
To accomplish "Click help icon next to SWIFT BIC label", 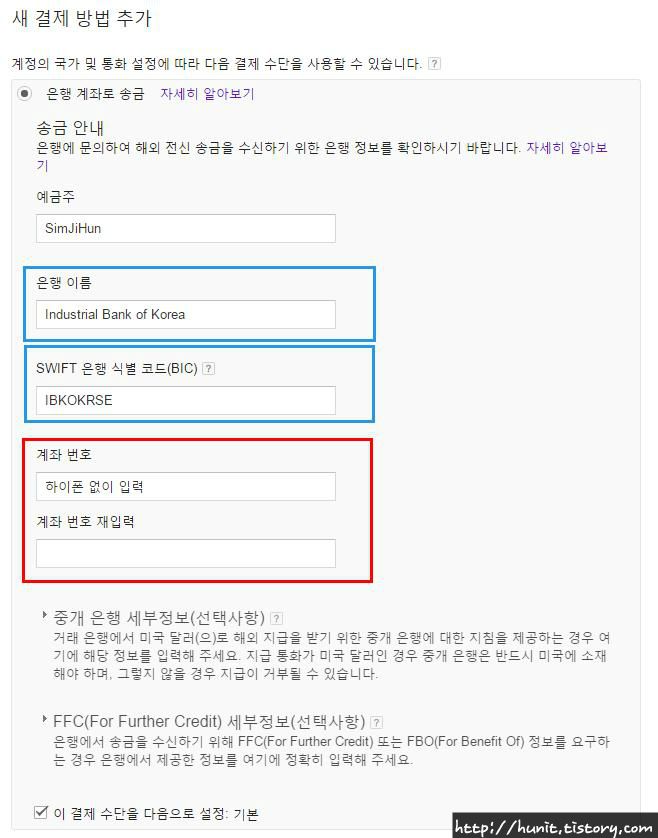I will 209,368.
